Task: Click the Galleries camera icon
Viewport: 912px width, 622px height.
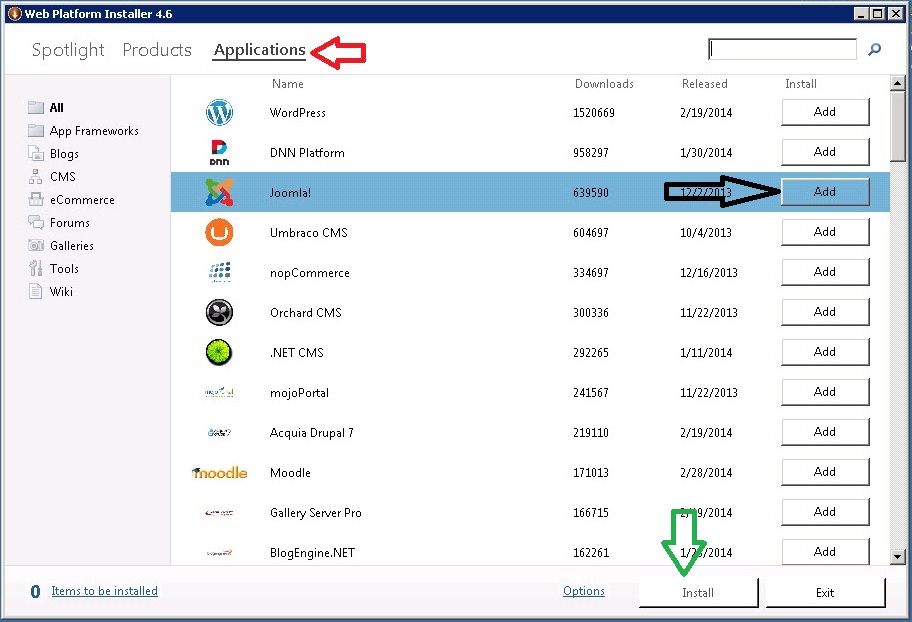Action: (36, 246)
